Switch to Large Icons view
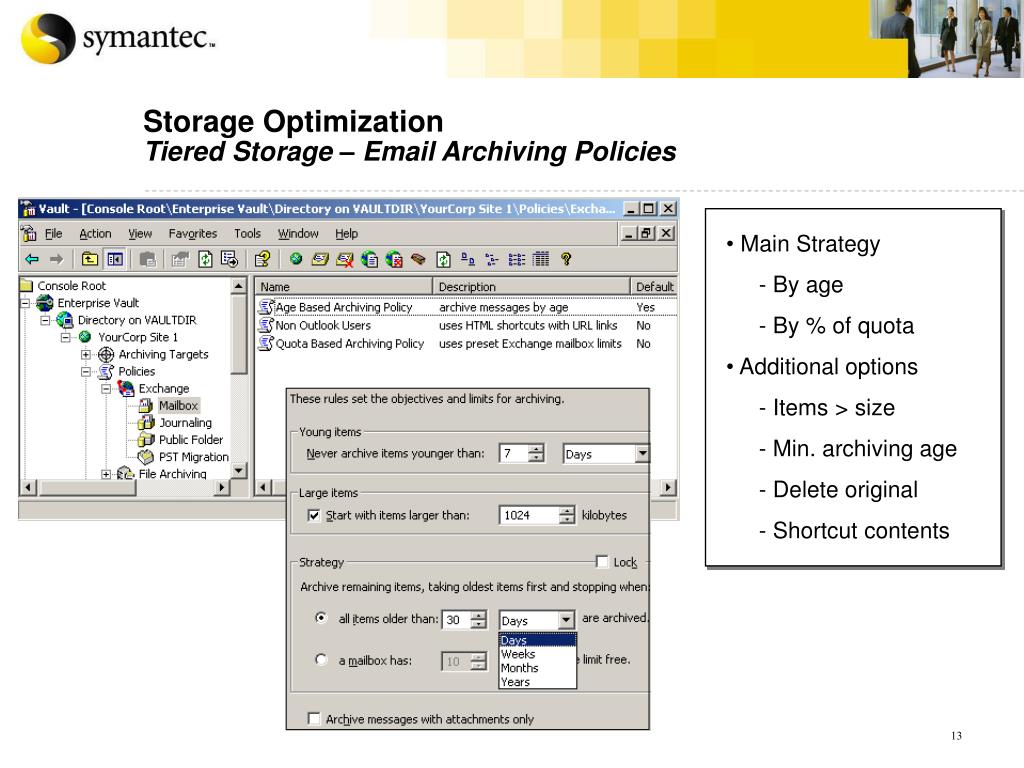Image resolution: width=1024 pixels, height=768 pixels. (468, 259)
